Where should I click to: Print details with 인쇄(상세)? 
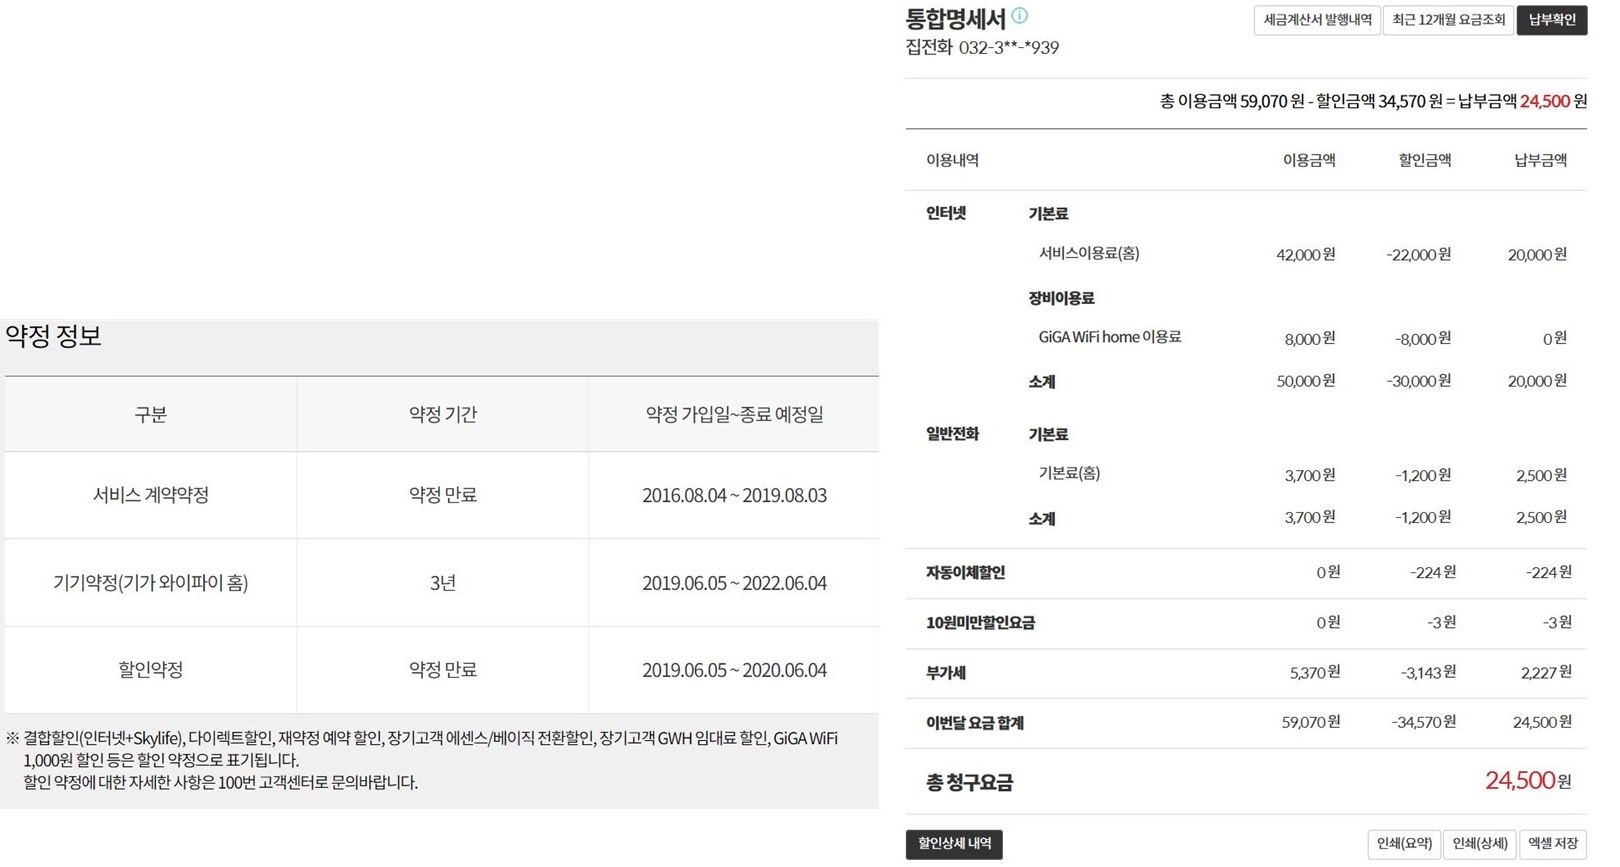coord(1480,844)
